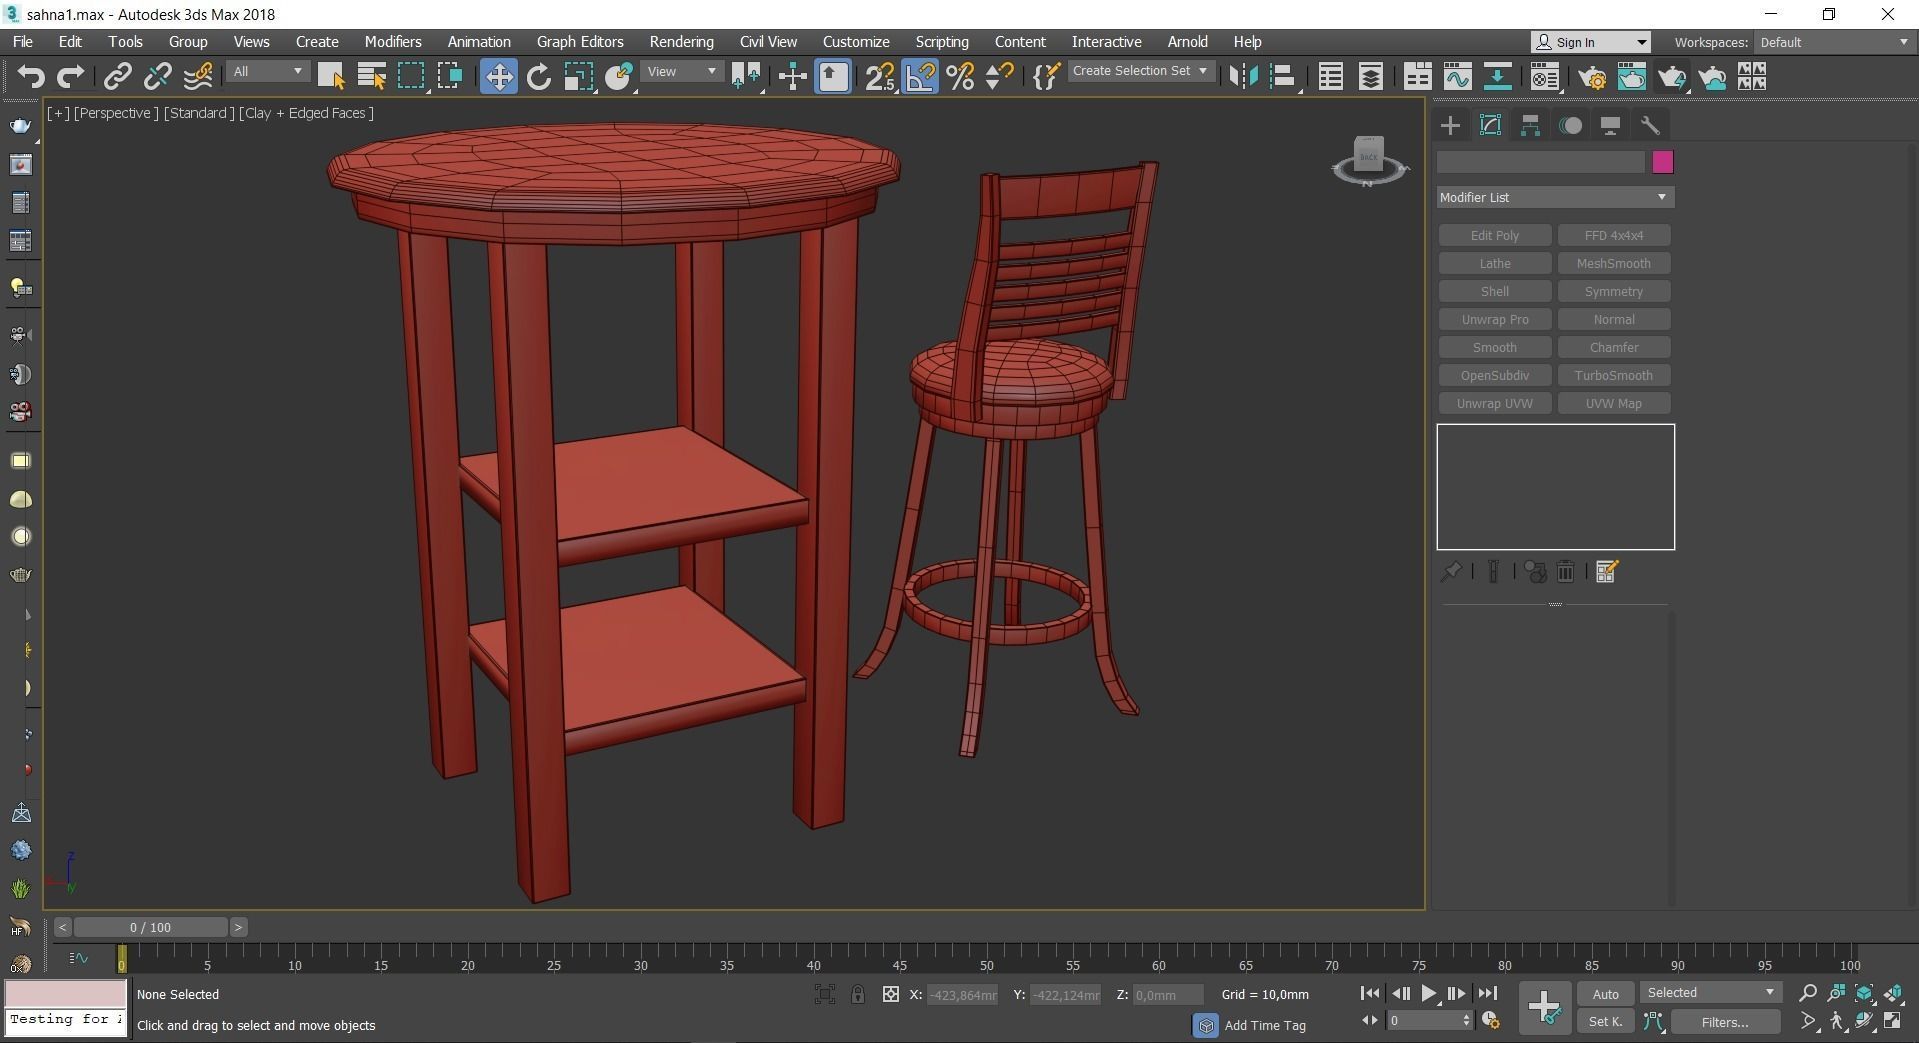The image size is (1919, 1043).
Task: Open the File menu
Action: click(23, 42)
